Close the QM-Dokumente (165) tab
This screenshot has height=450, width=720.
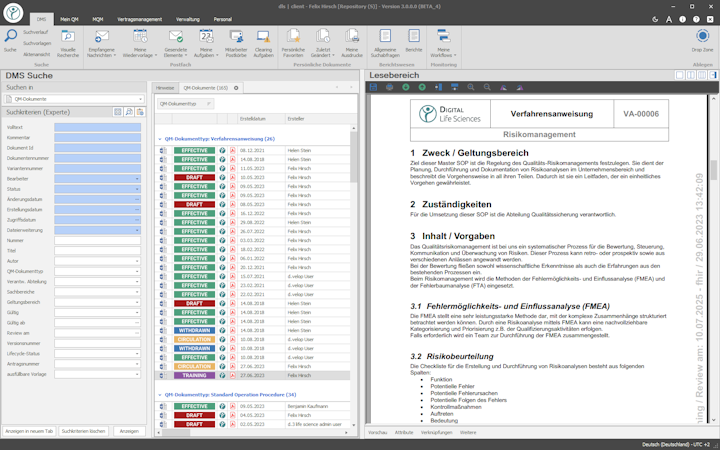(x=236, y=88)
